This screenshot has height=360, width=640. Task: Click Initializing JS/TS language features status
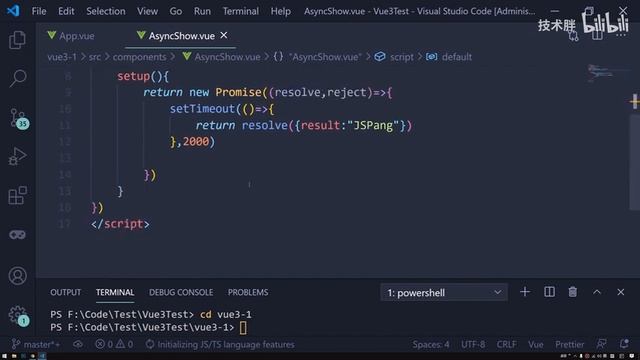click(x=220, y=344)
